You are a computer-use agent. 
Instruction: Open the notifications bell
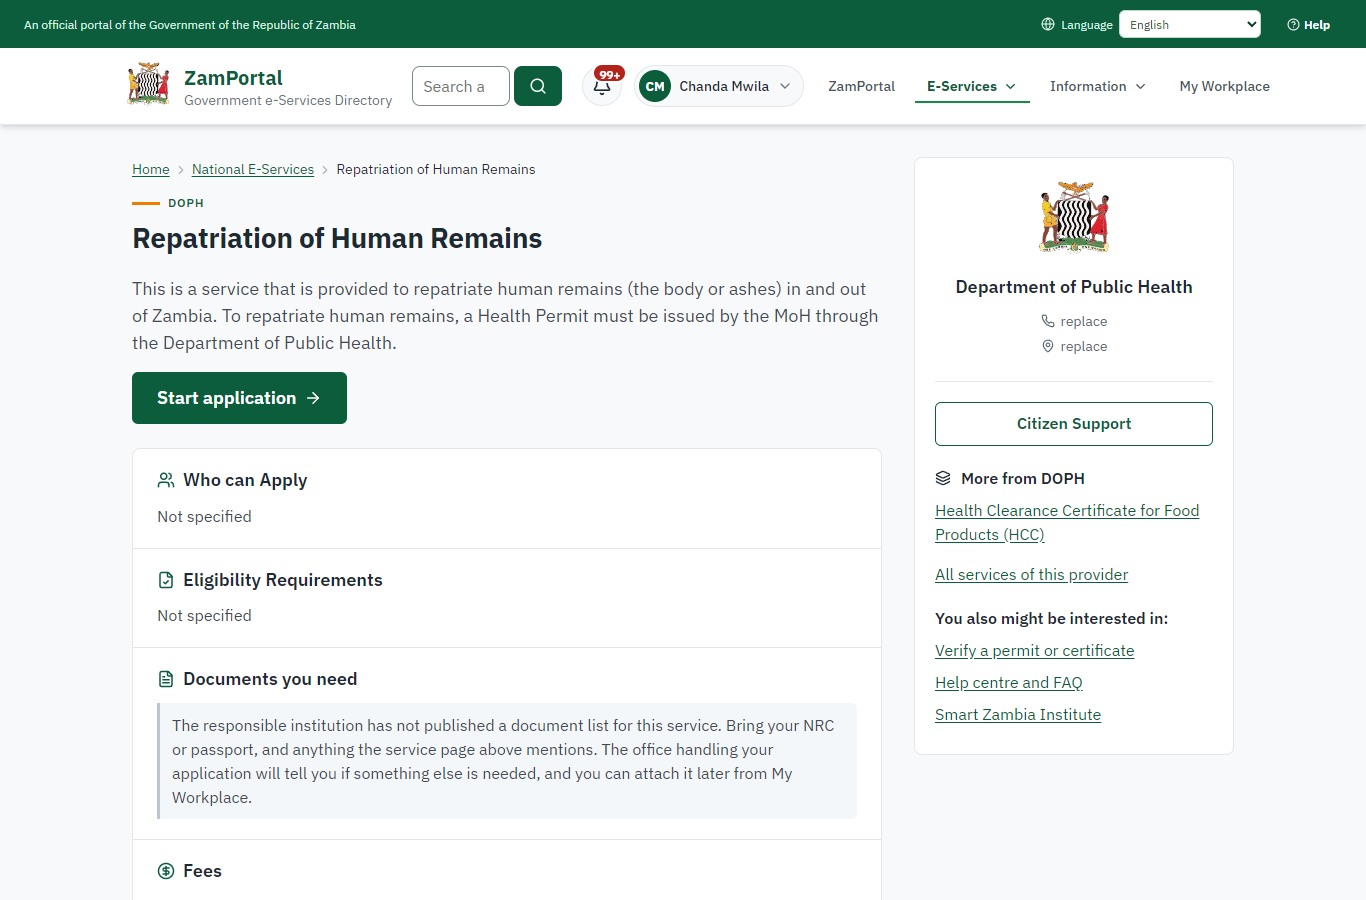click(x=602, y=86)
